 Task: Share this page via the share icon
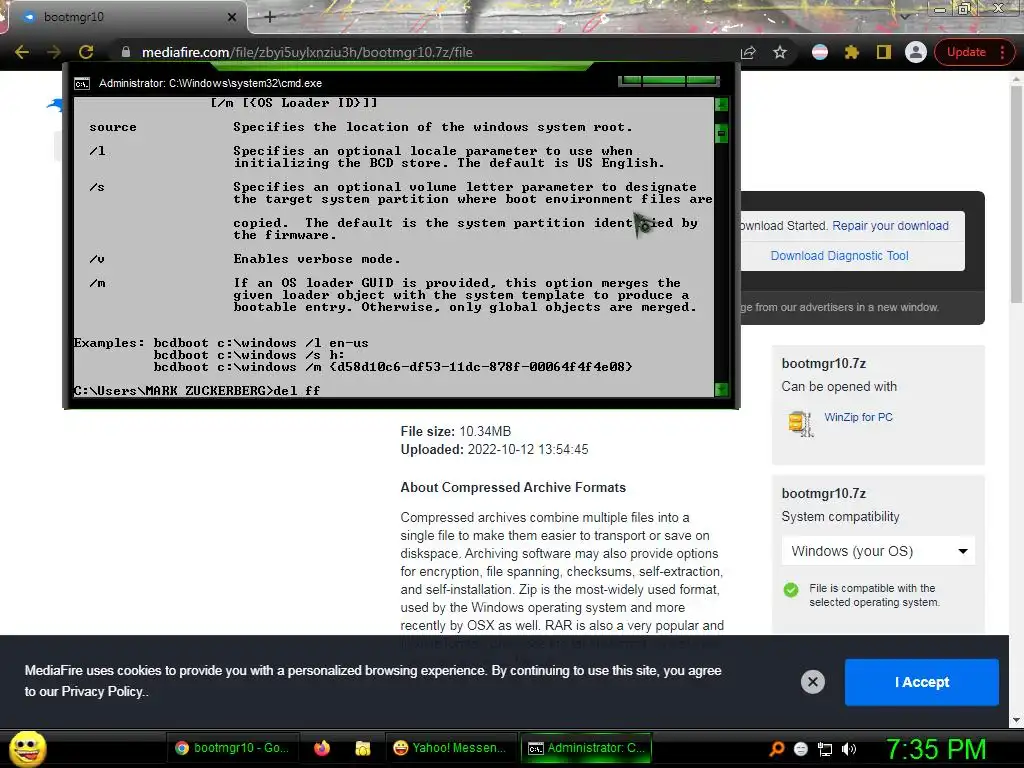tap(748, 52)
